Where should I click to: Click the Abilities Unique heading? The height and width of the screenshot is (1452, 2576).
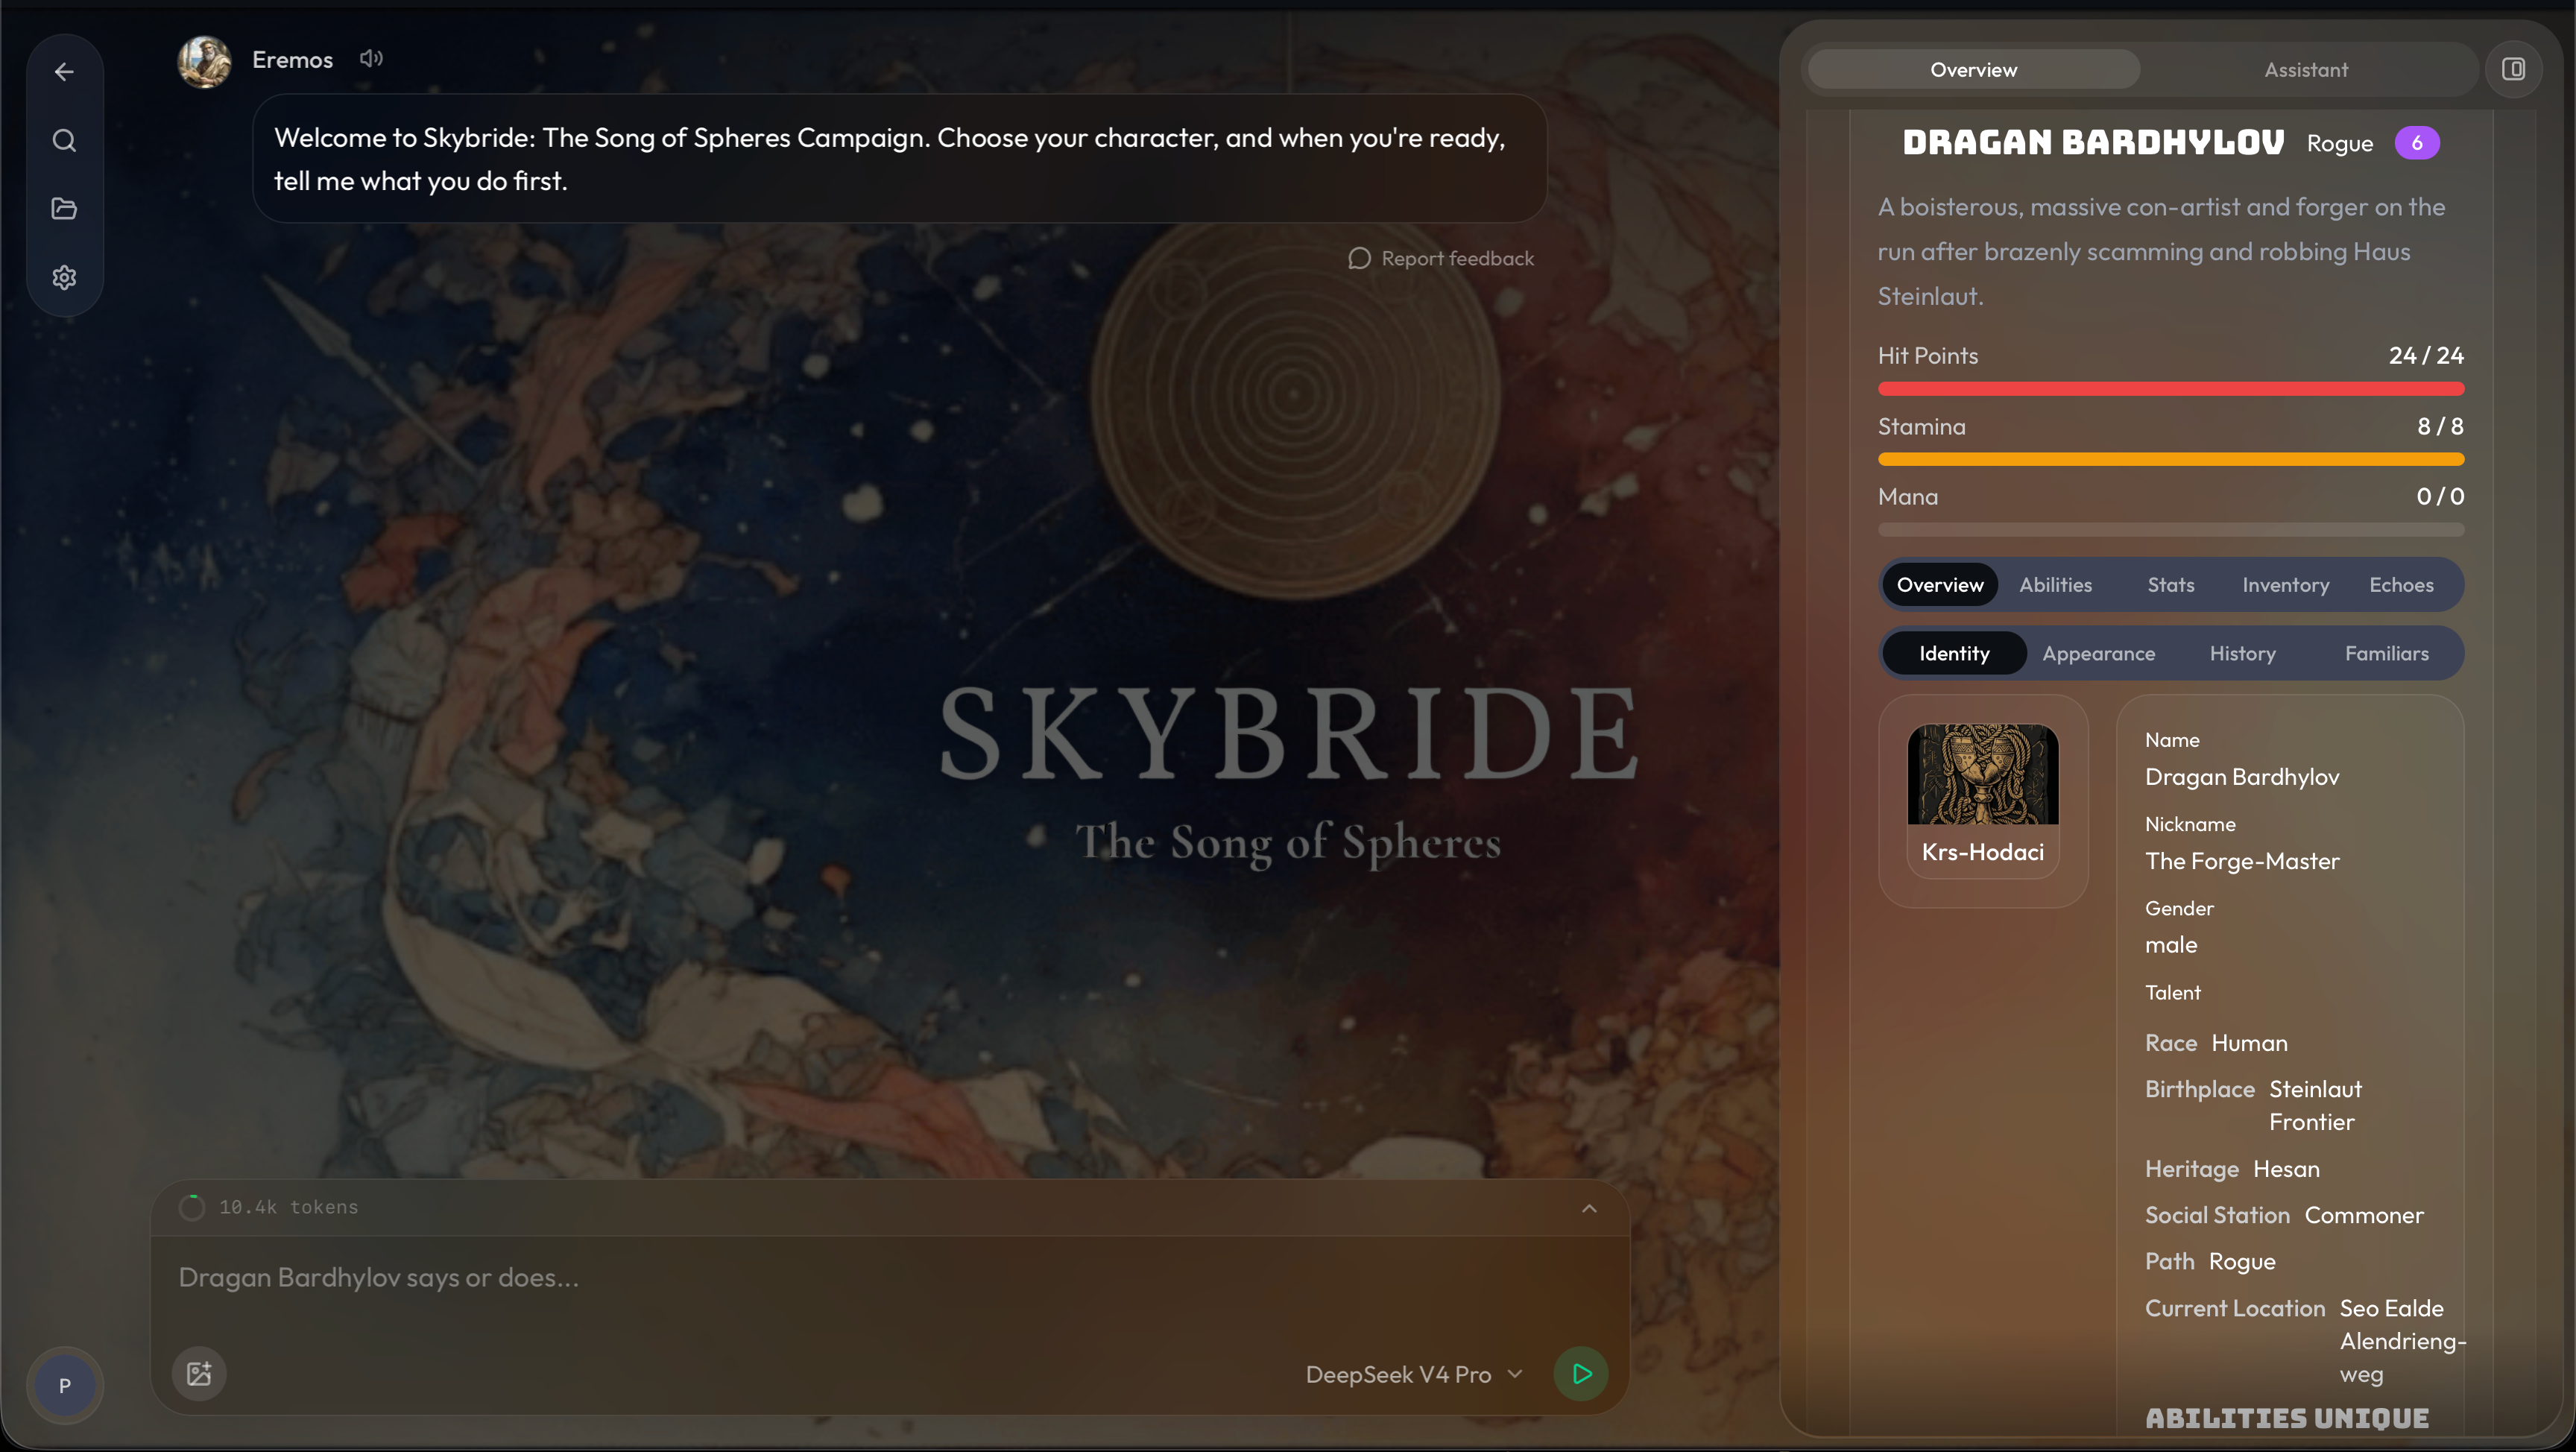pos(2286,1418)
